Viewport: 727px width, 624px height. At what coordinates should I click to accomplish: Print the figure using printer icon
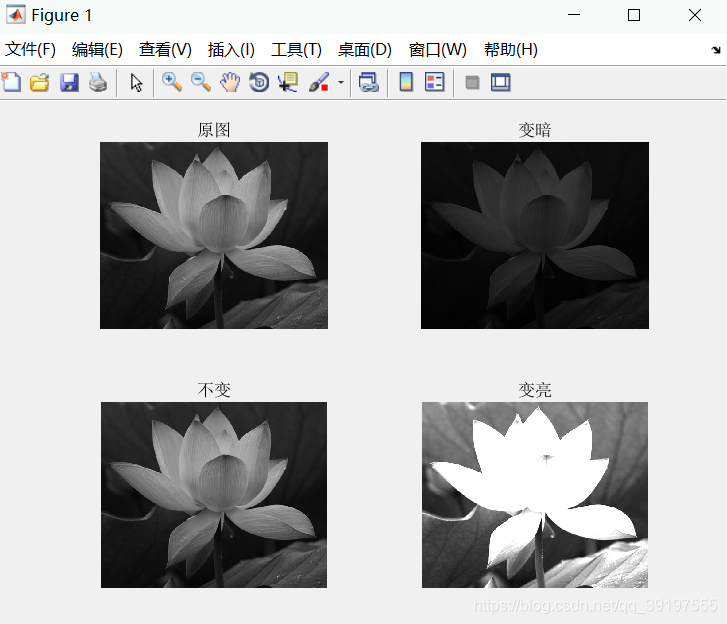pyautogui.click(x=98, y=83)
